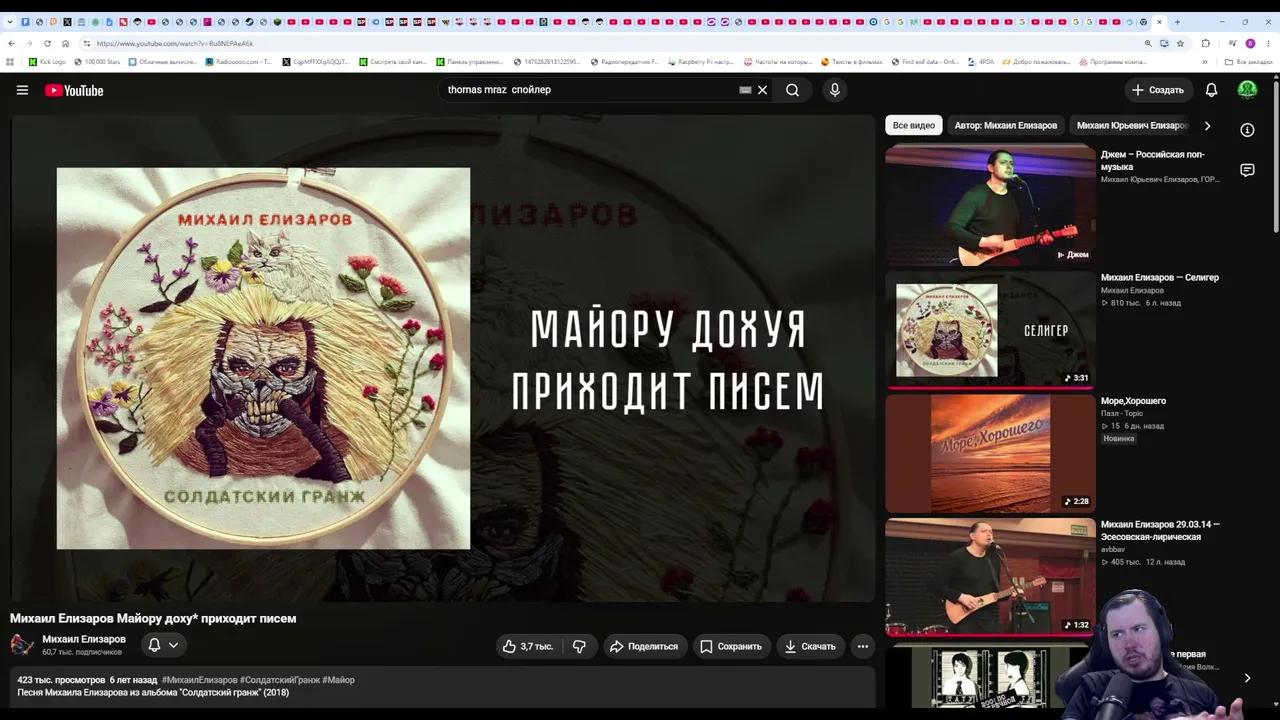Open the bookmarks bar apps grid
Screen dimensions: 1280x720
[11, 62]
